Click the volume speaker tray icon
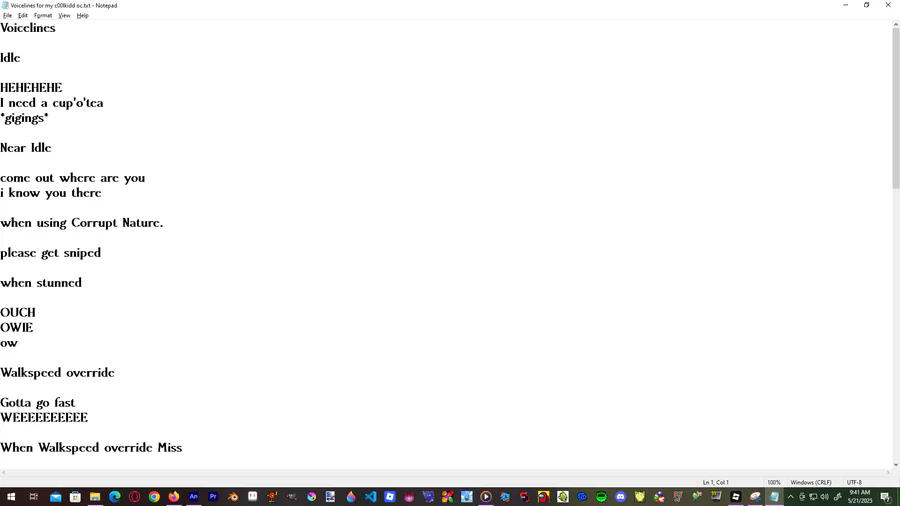 point(824,497)
